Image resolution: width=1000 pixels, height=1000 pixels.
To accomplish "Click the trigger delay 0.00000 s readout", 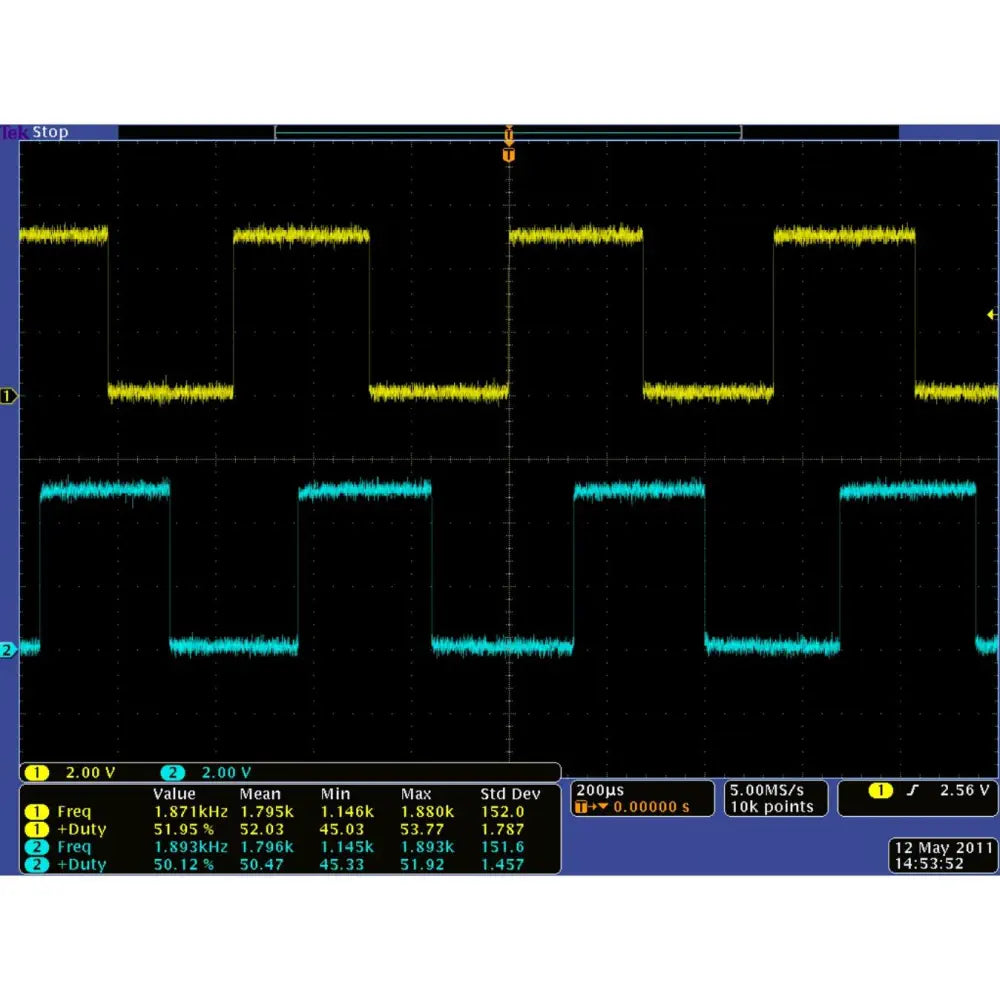I will [647, 807].
